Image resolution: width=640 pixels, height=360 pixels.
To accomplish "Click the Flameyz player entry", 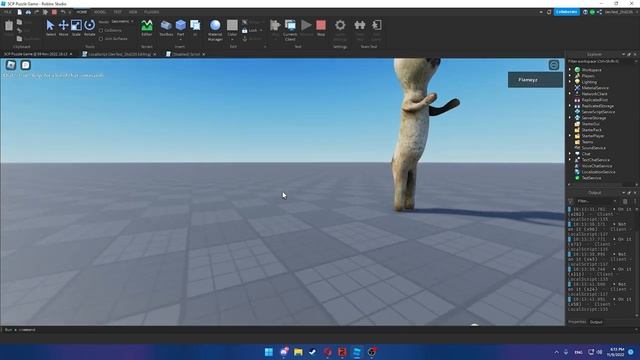I will coord(535,80).
